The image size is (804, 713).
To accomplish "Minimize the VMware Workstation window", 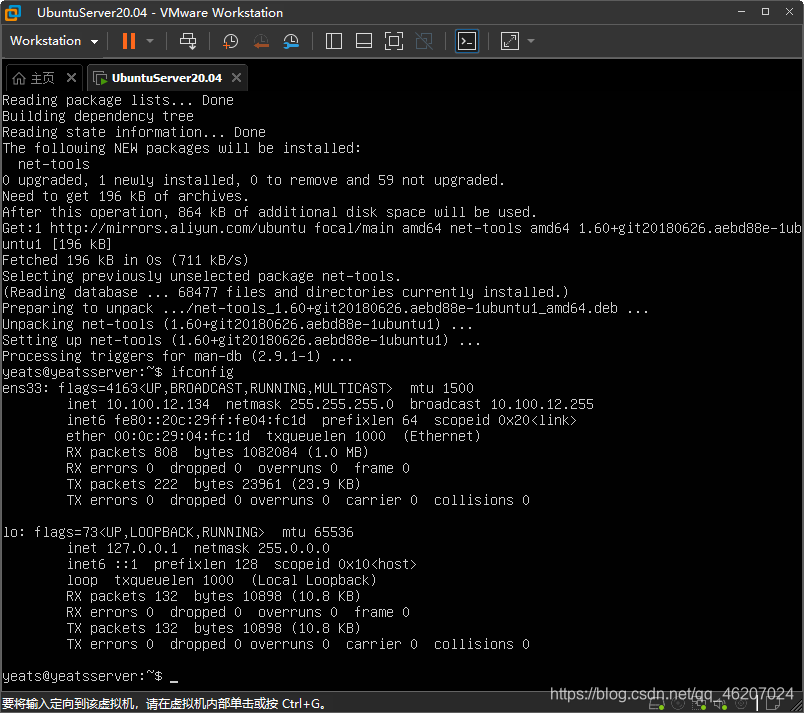I will click(741, 12).
